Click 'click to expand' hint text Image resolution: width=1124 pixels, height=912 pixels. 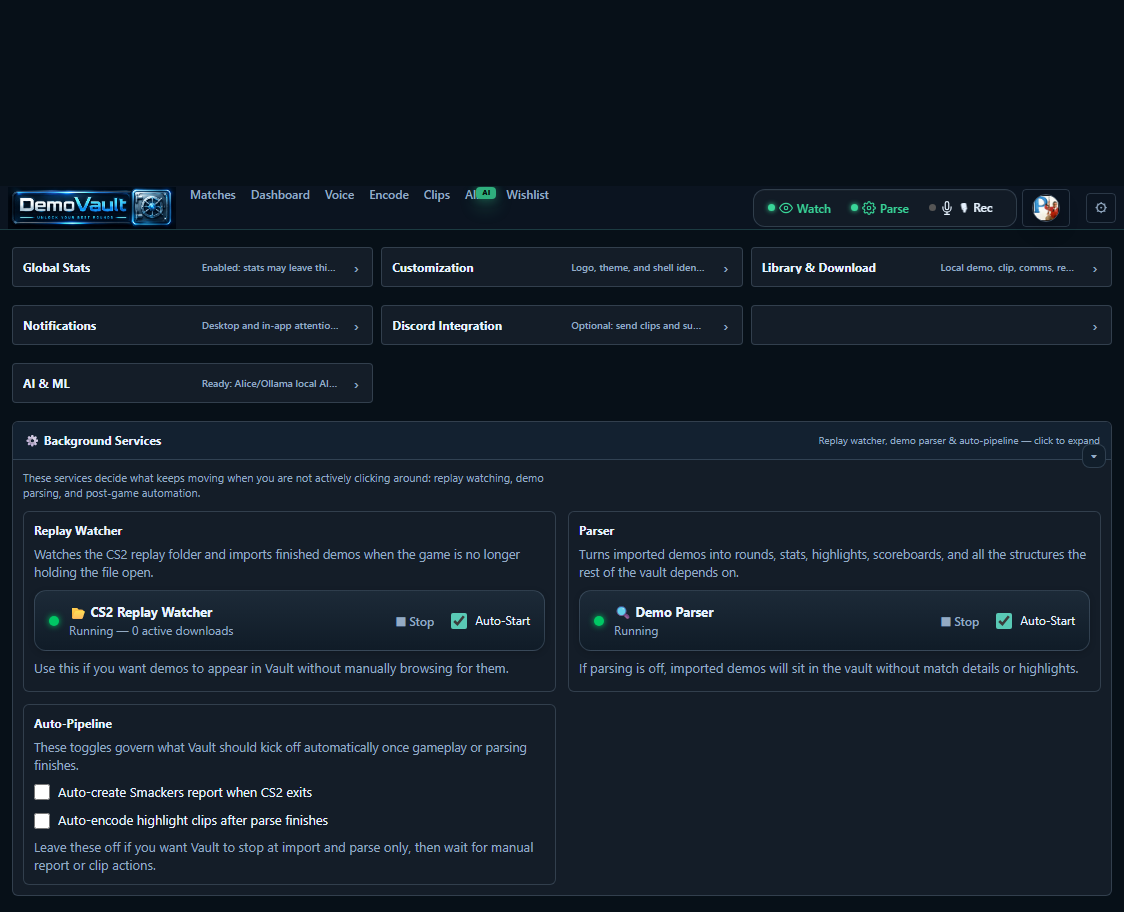1067,441
